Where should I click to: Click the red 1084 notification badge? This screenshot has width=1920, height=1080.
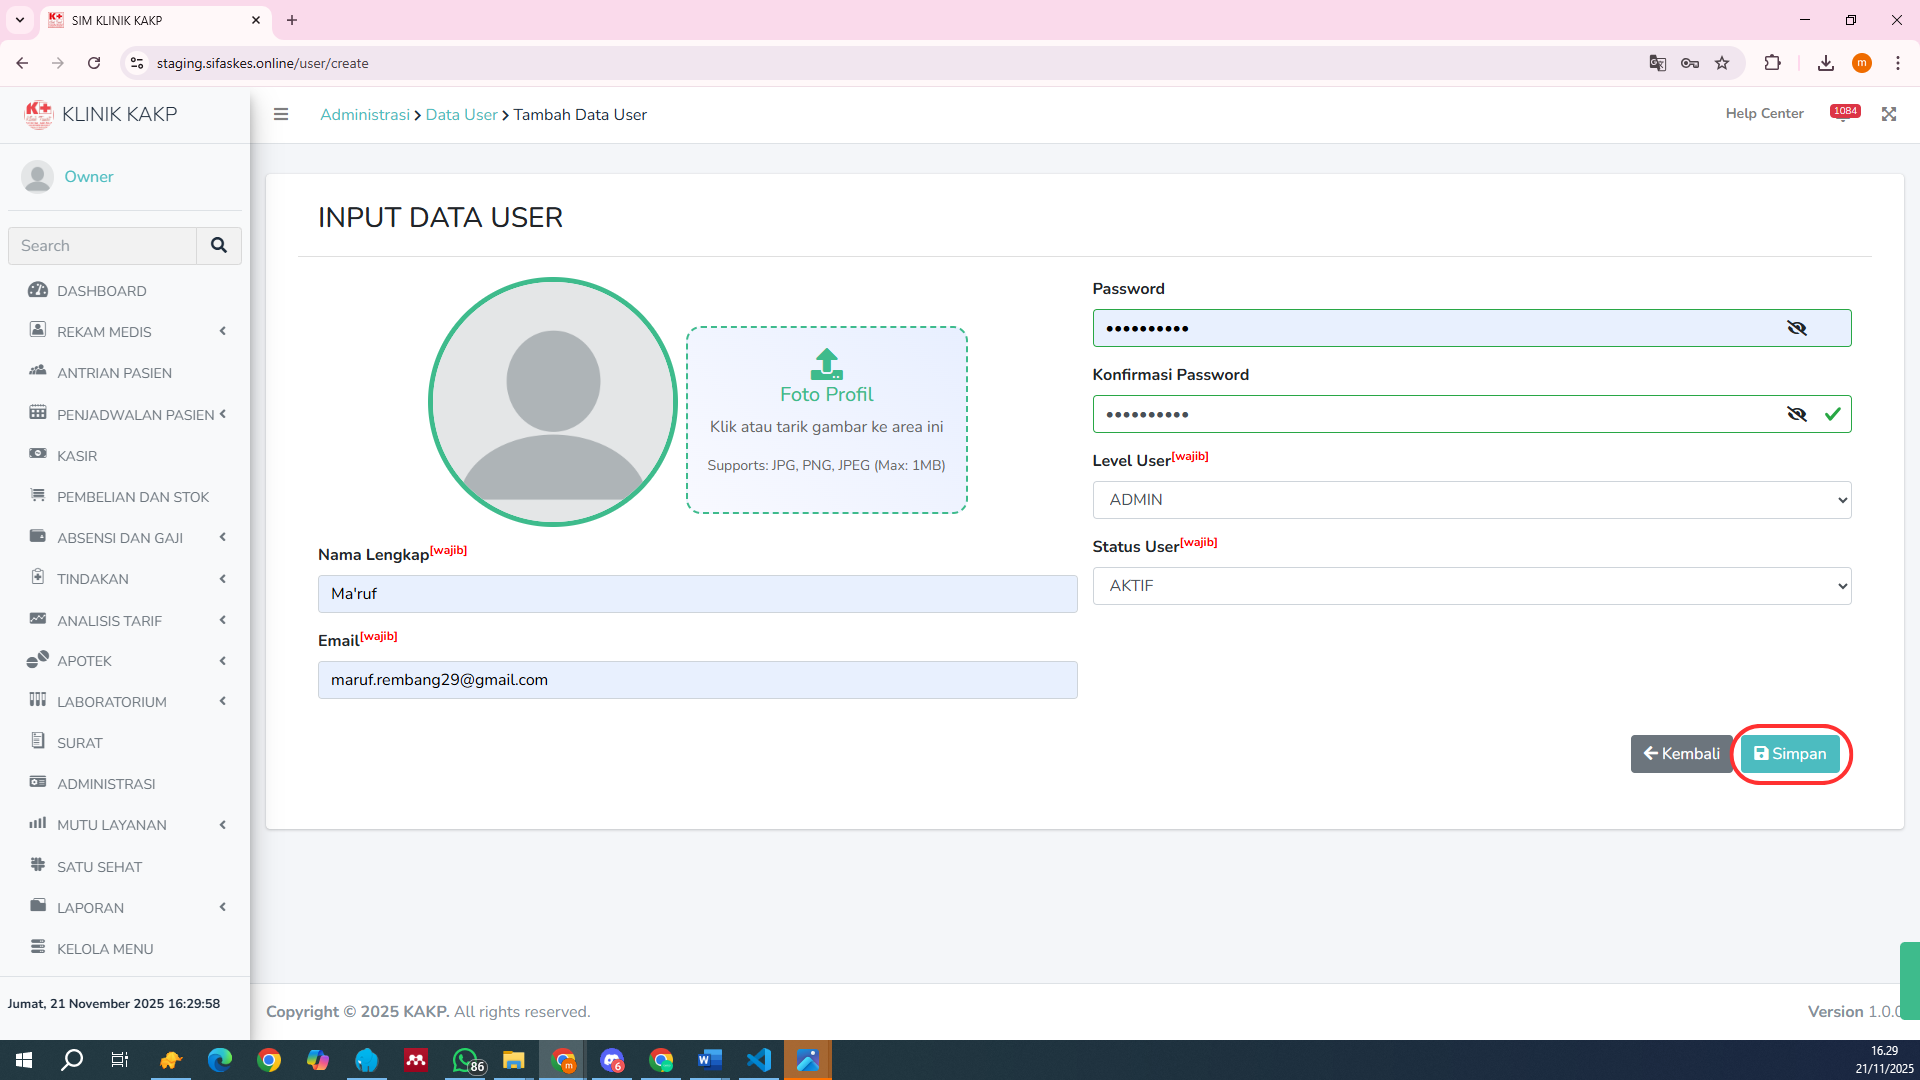click(x=1845, y=111)
